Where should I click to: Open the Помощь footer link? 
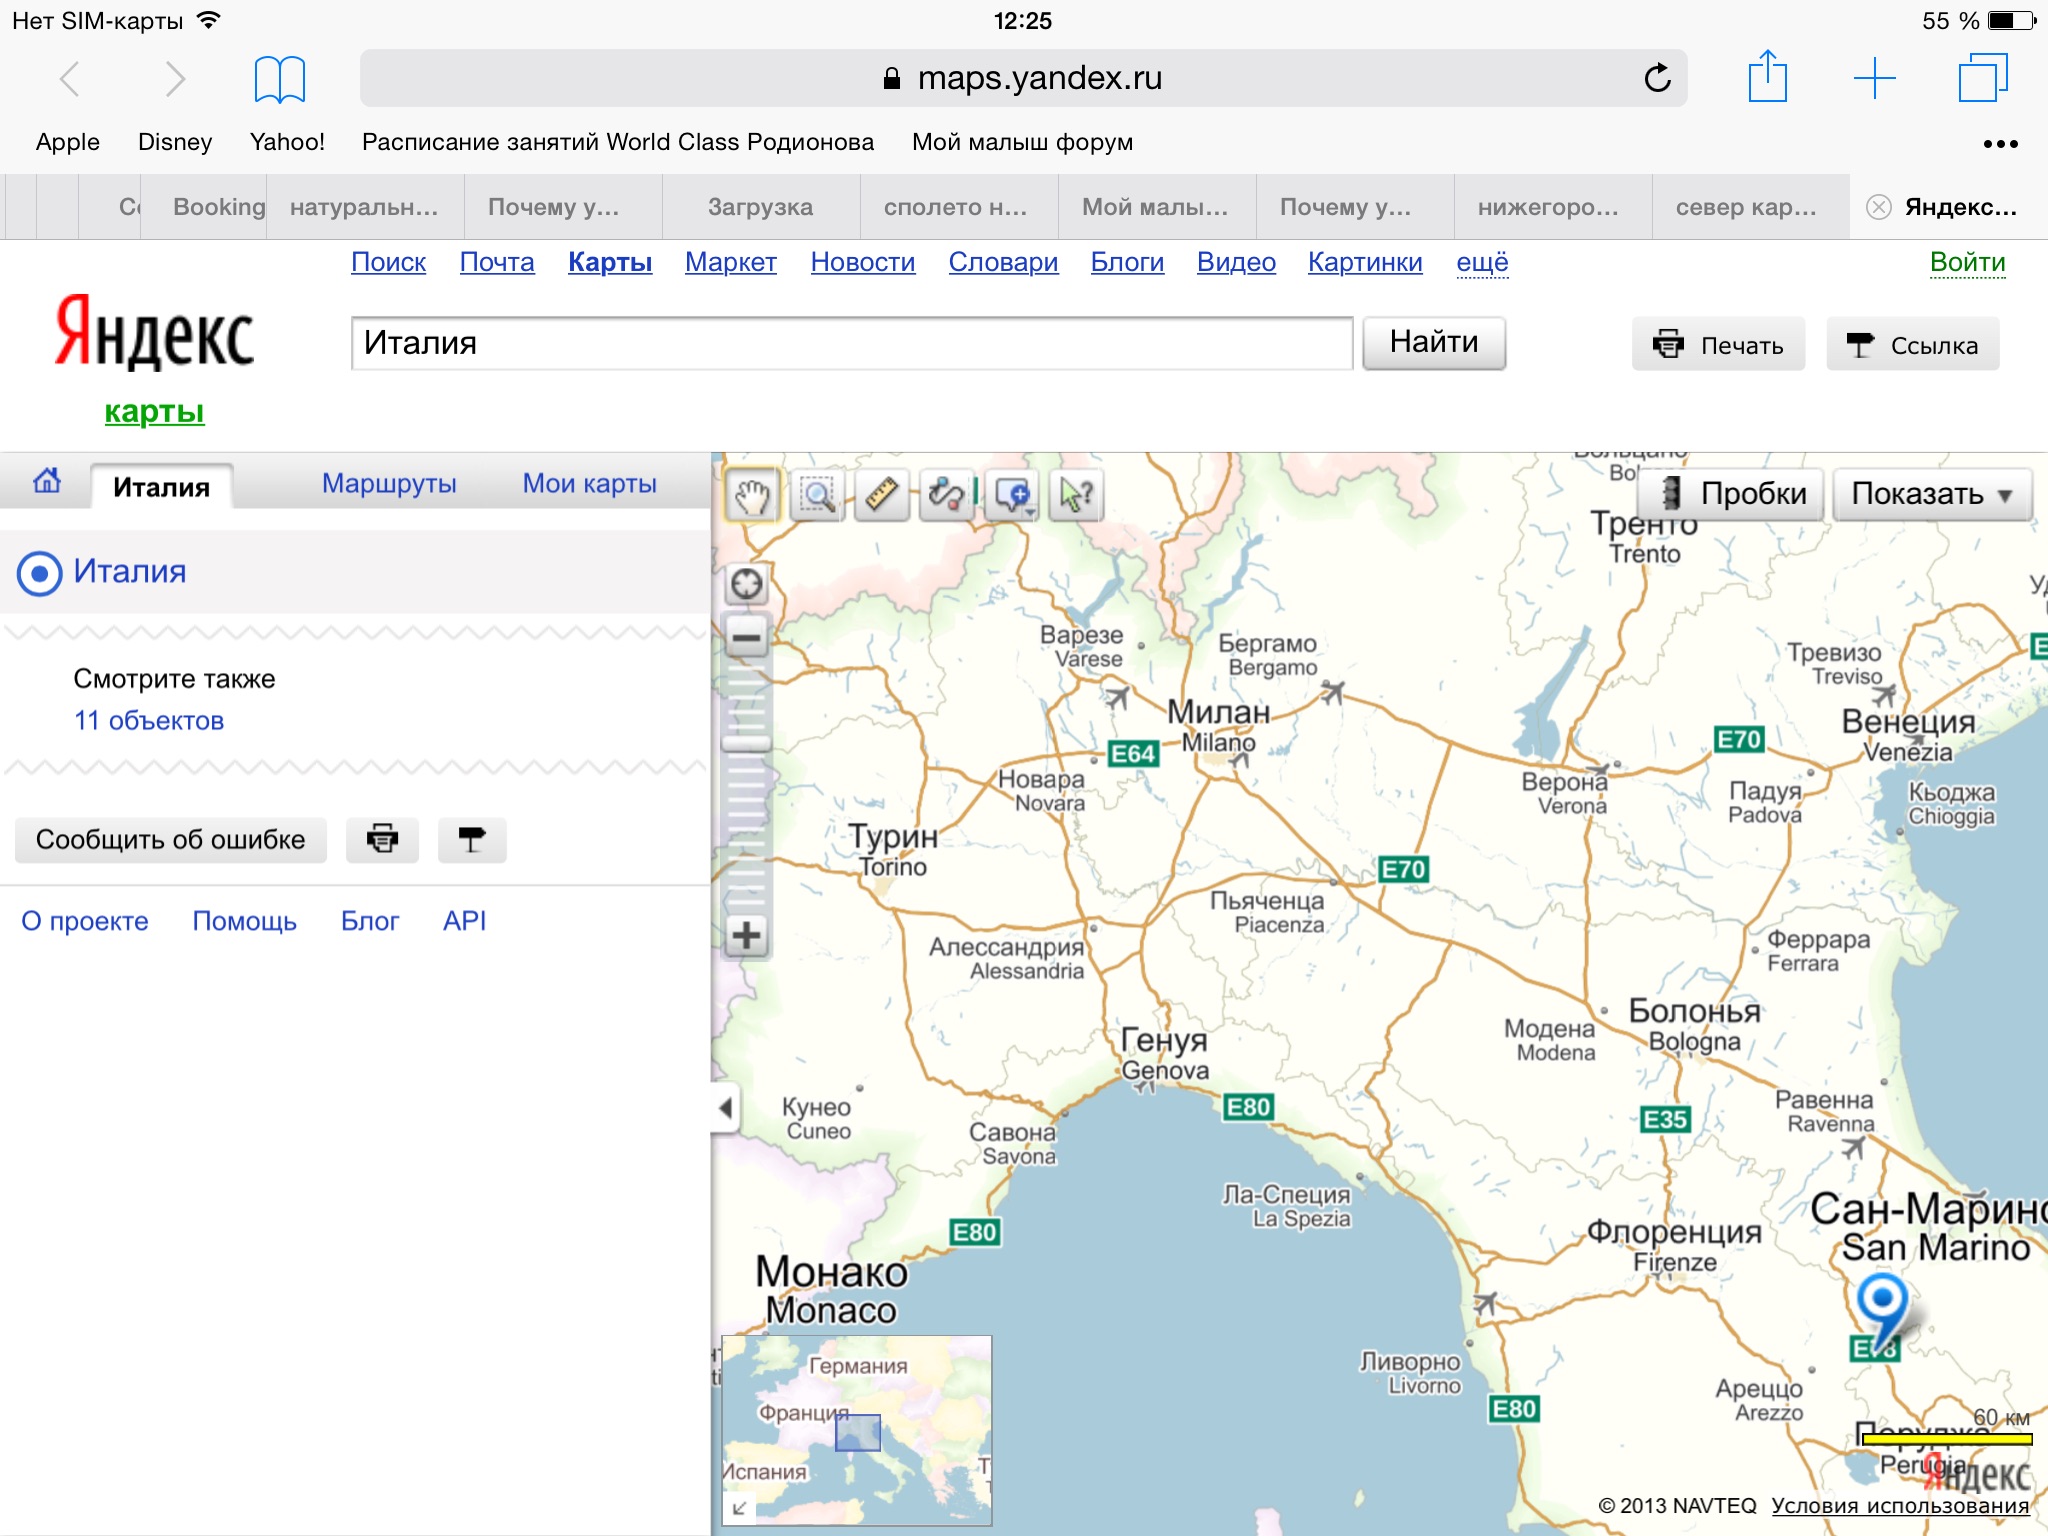coord(245,921)
